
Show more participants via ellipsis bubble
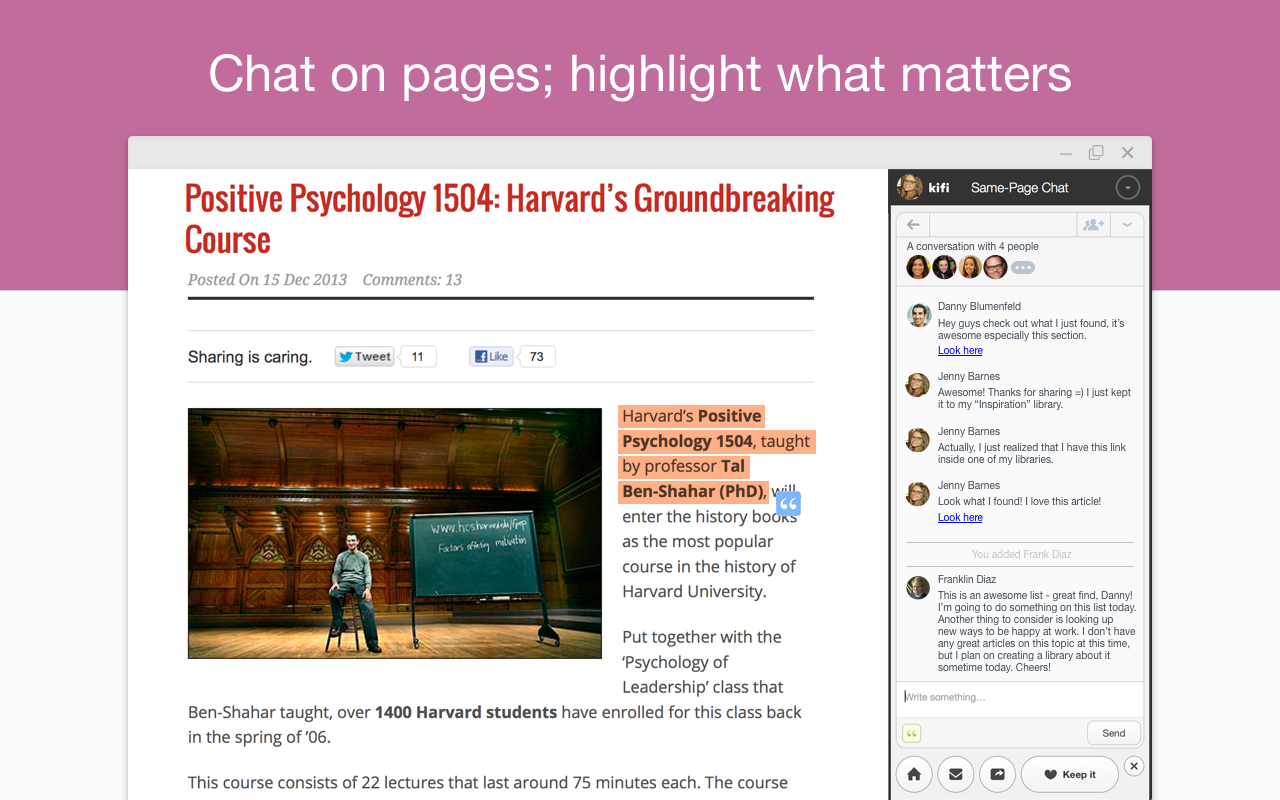[x=1022, y=267]
